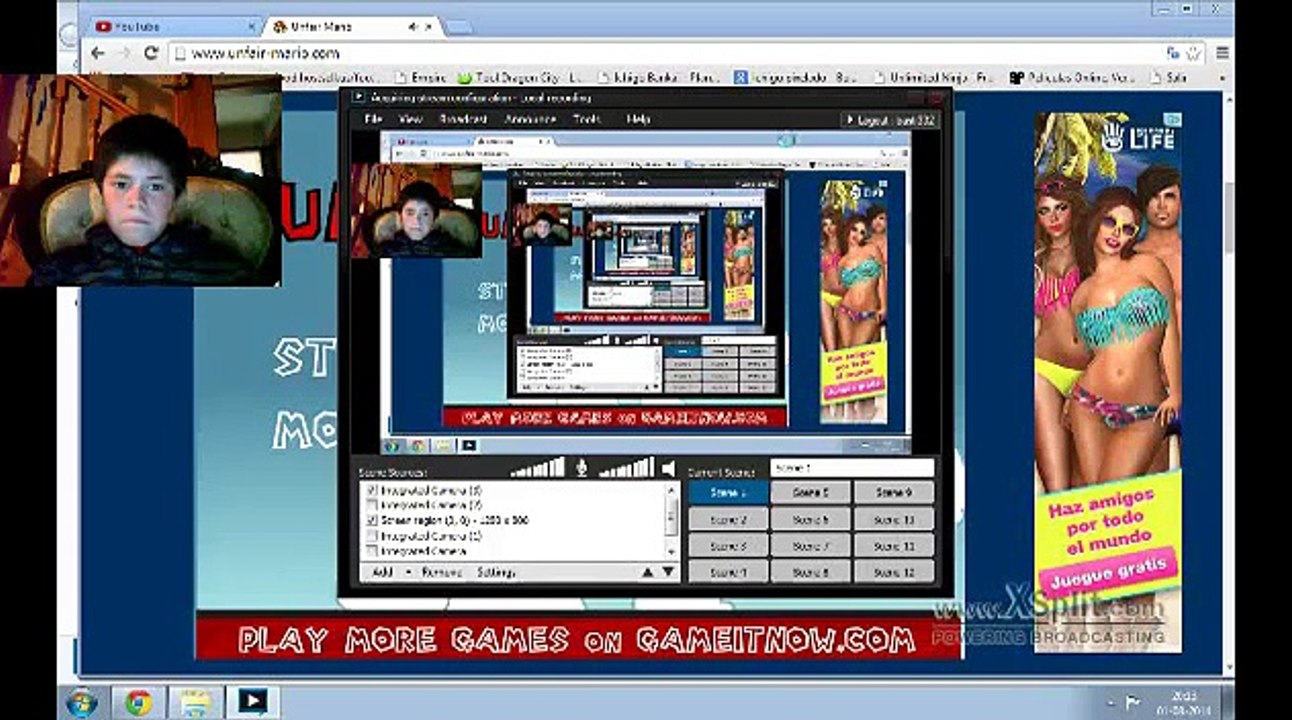Click the sources list scroll-up arrow
This screenshot has height=720, width=1292.
[672, 490]
